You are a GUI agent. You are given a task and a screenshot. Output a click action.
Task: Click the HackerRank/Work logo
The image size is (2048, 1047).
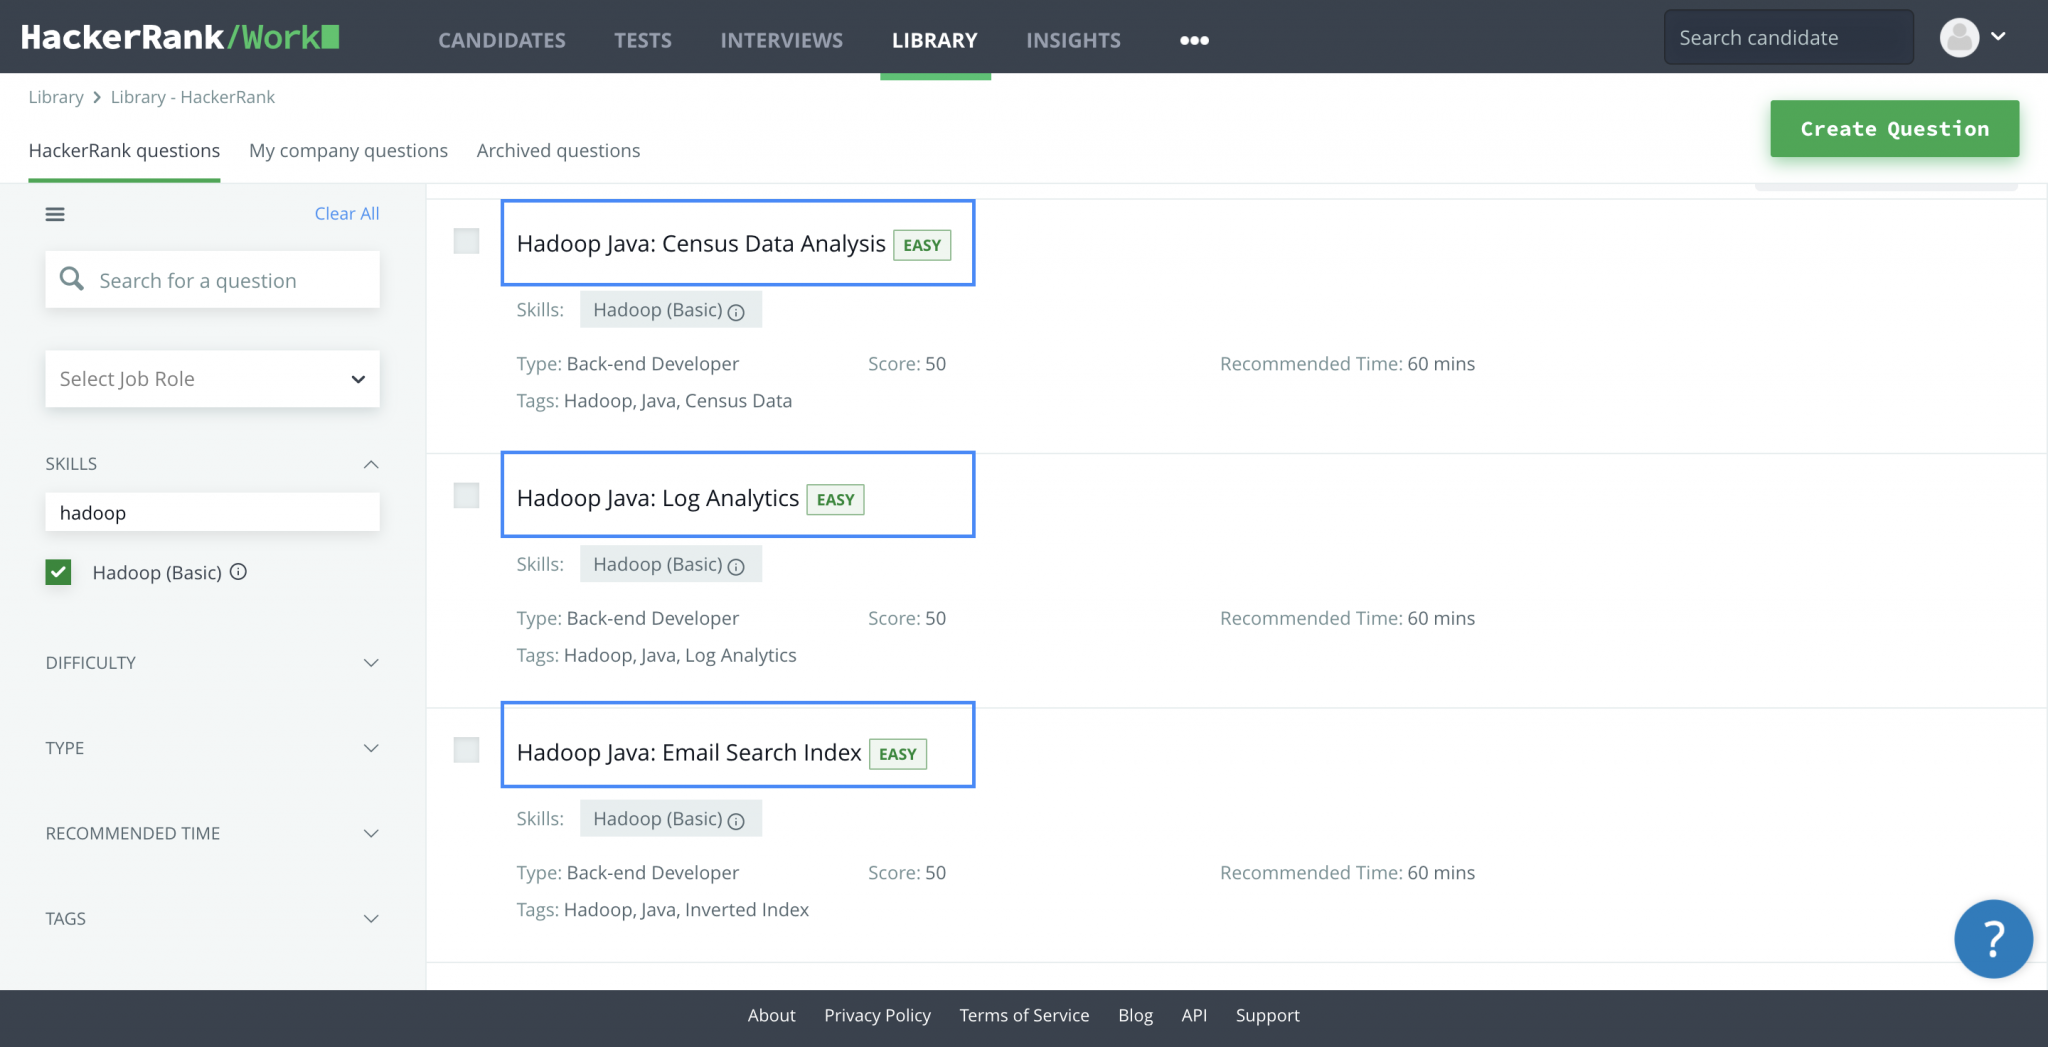(178, 36)
